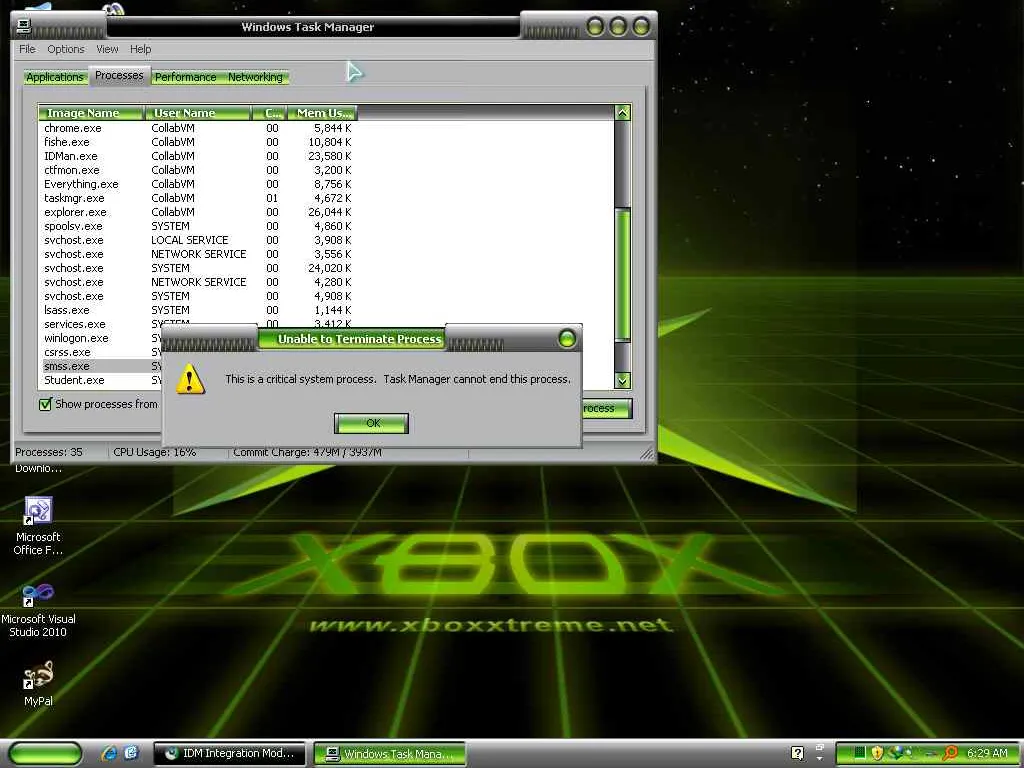Image resolution: width=1024 pixels, height=768 pixels.
Task: Click the yellow security shield tray icon
Action: pos(877,753)
